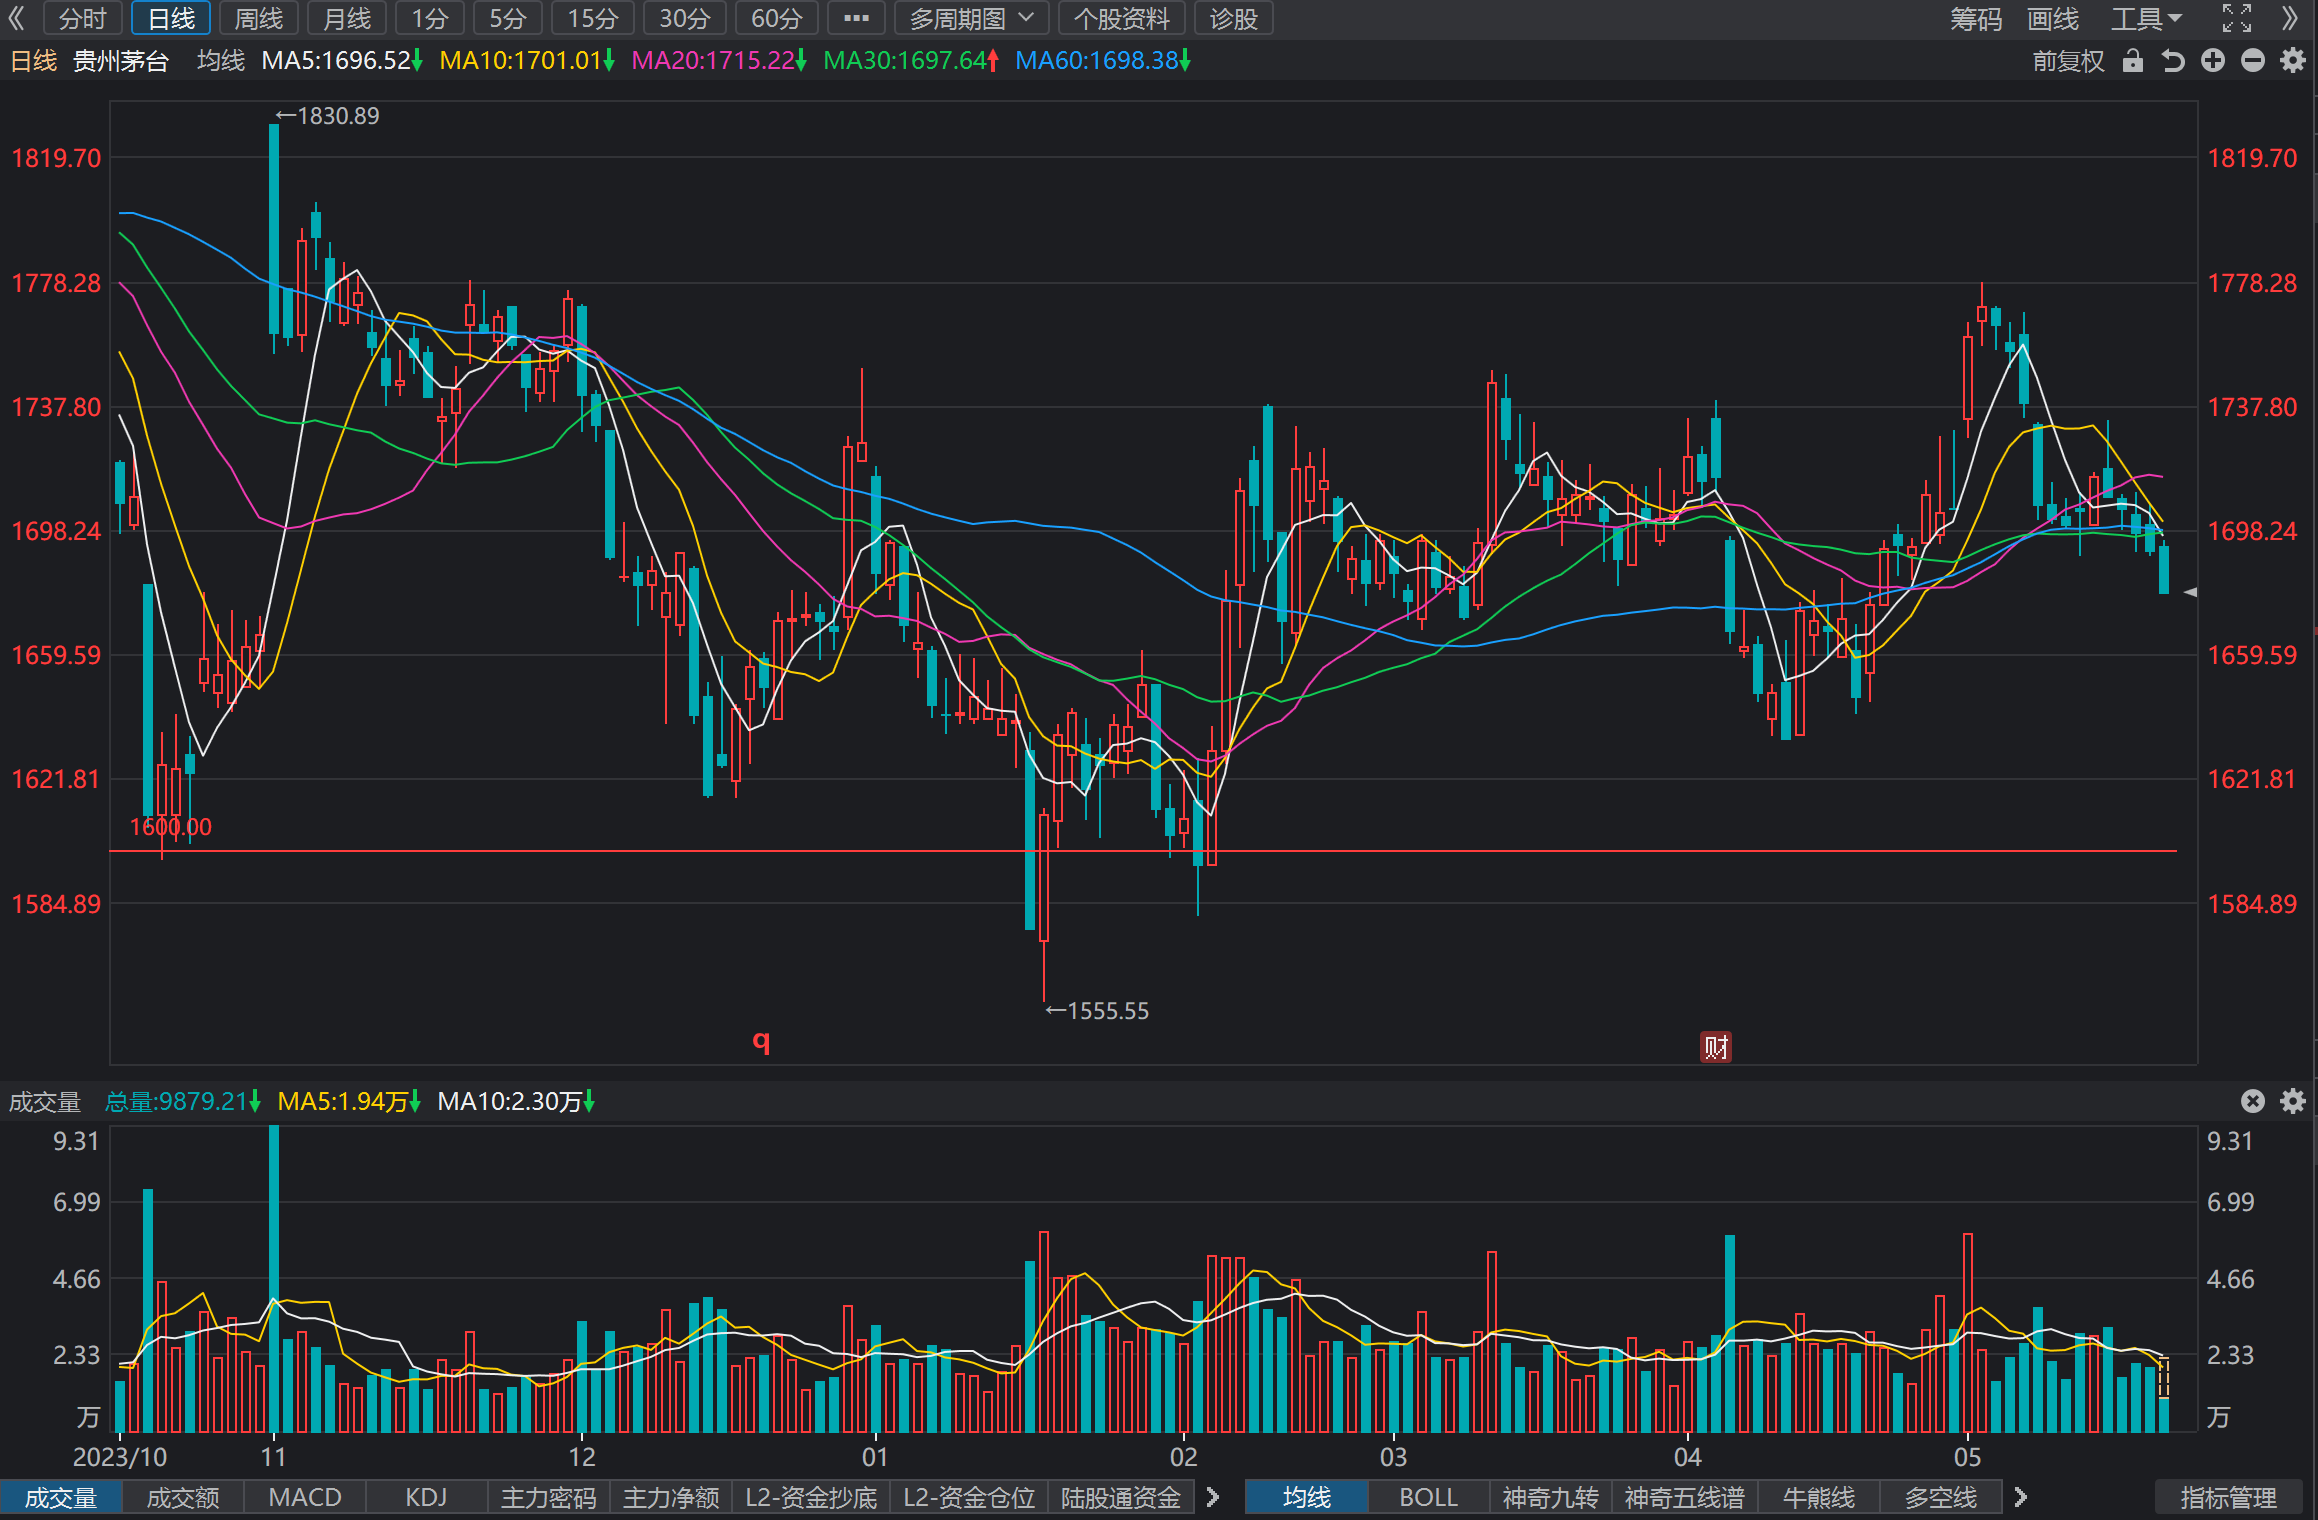This screenshot has height=1520, width=2318.
Task: Click volume MA5:1.94万 label
Action: point(349,1101)
